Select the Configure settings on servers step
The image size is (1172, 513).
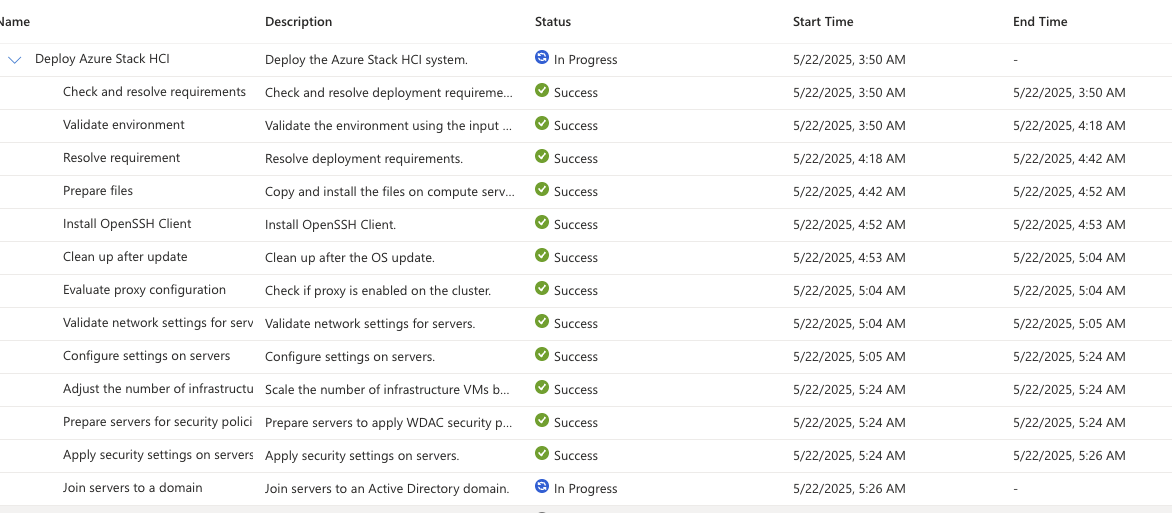[x=146, y=355]
